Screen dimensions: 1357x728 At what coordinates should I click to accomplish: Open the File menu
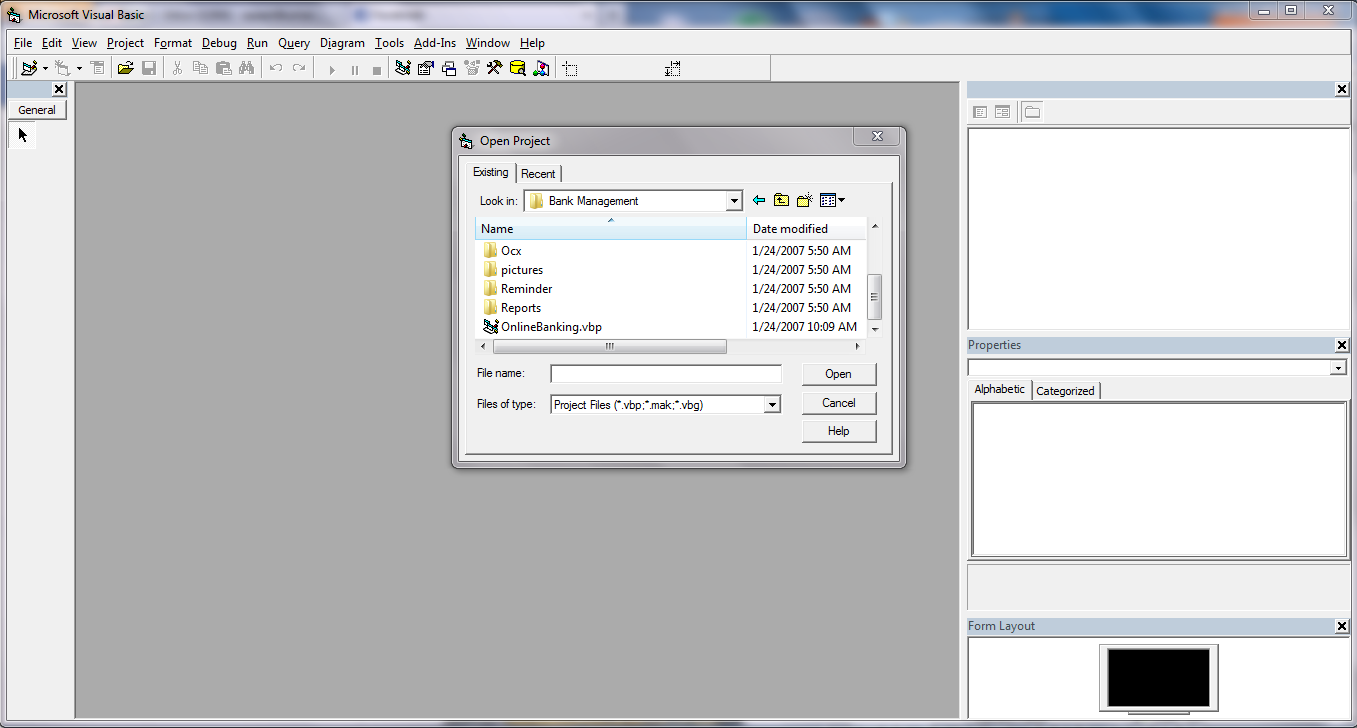[23, 43]
